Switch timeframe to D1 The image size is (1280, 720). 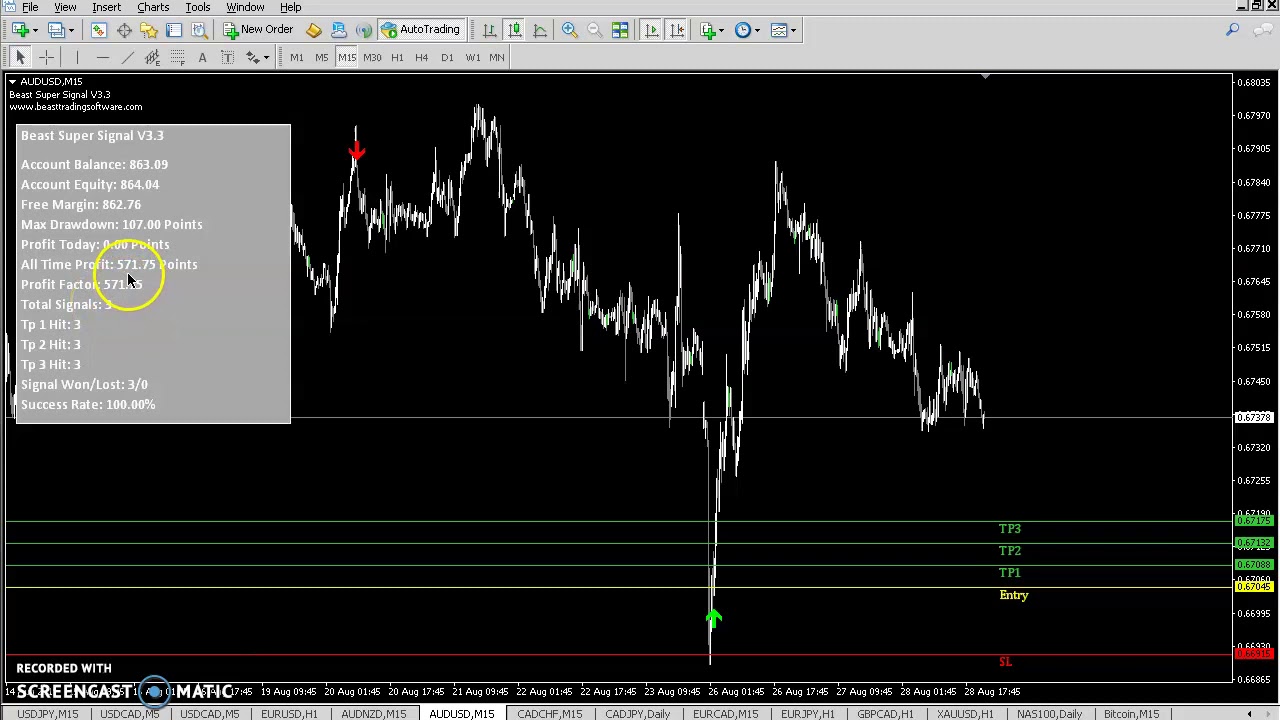click(x=447, y=57)
